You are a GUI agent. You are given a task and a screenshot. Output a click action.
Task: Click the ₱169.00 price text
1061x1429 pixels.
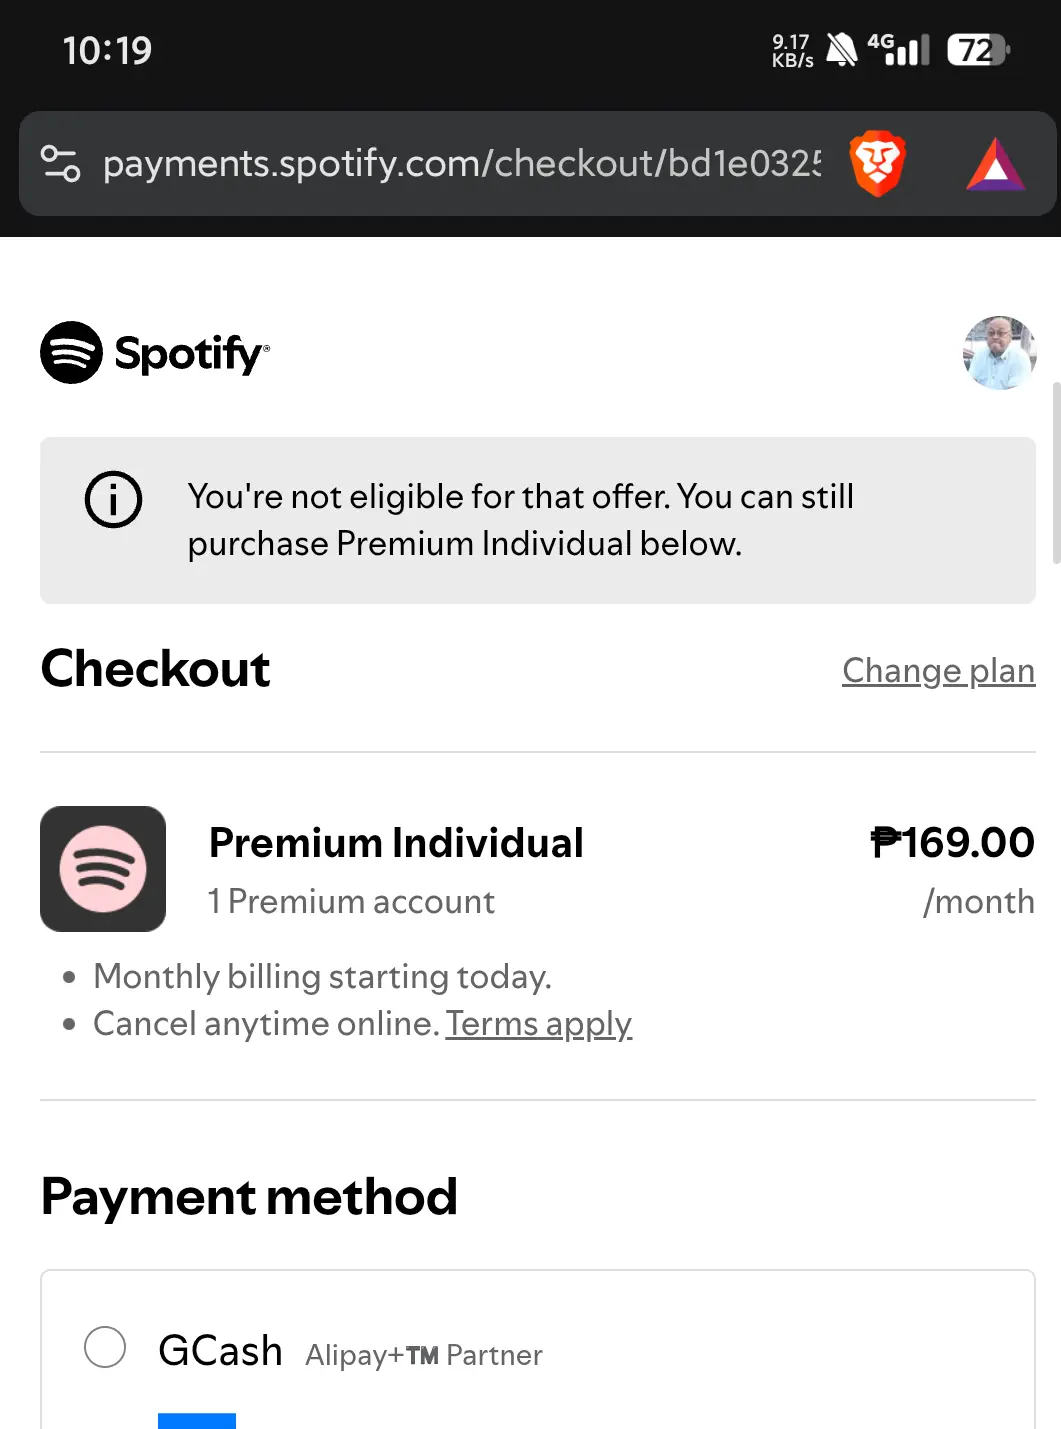click(x=952, y=842)
